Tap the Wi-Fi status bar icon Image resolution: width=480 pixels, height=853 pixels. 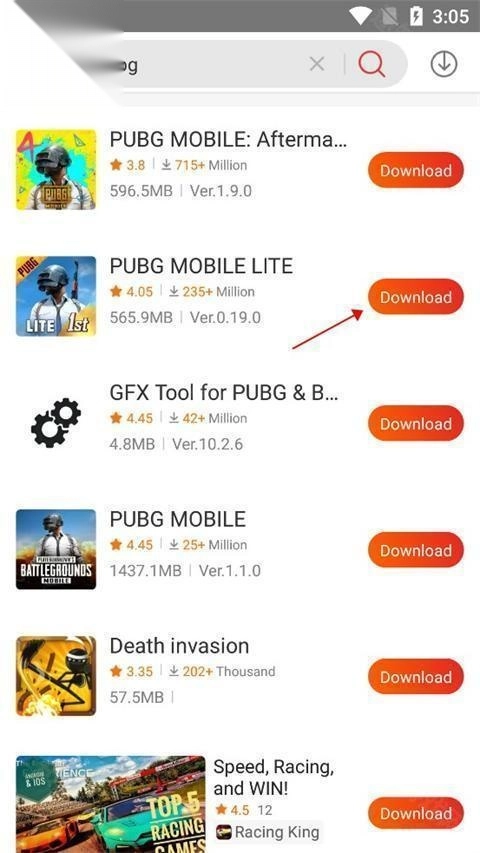[x=362, y=16]
